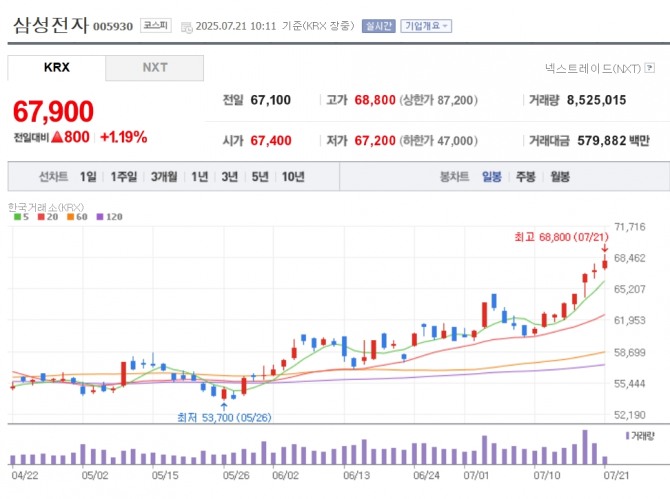This screenshot has height=499, width=670.
Task: Click the purple 거래량 volume legend icon
Action: tap(629, 436)
